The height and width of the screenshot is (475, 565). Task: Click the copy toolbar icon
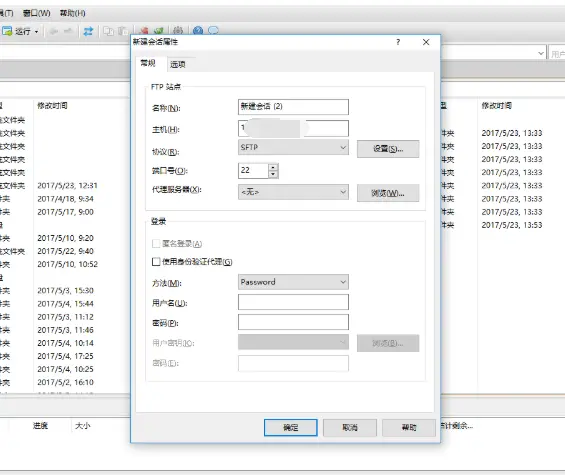pos(108,31)
